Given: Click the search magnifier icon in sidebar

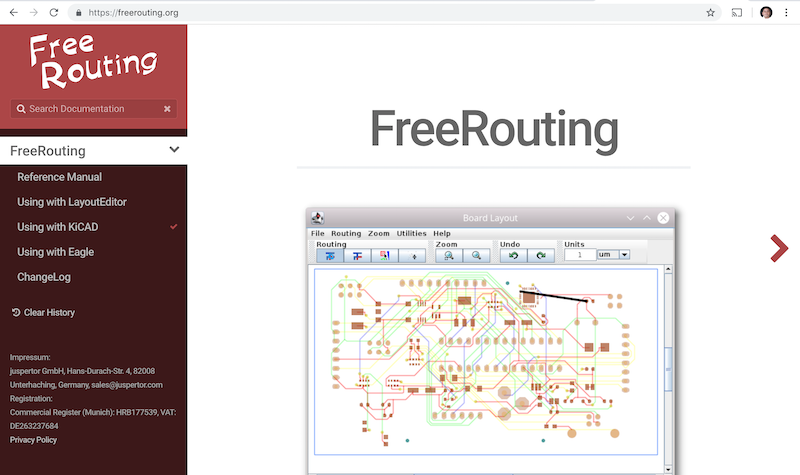Looking at the screenshot, I should tap(21, 109).
